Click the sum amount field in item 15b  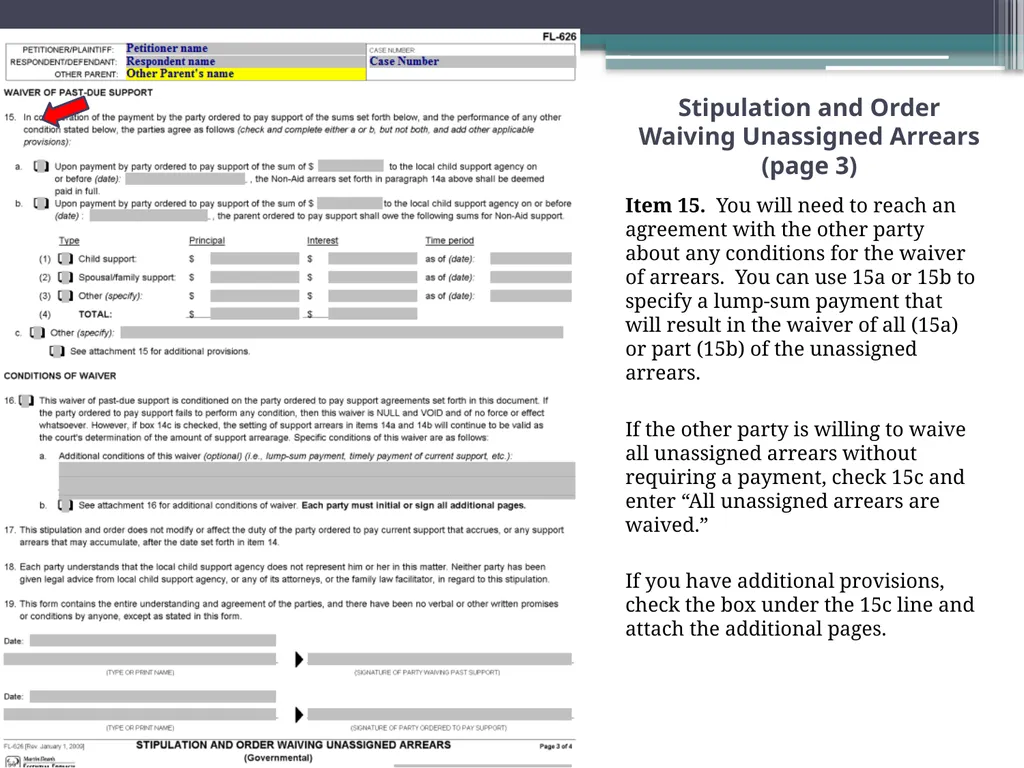349,203
